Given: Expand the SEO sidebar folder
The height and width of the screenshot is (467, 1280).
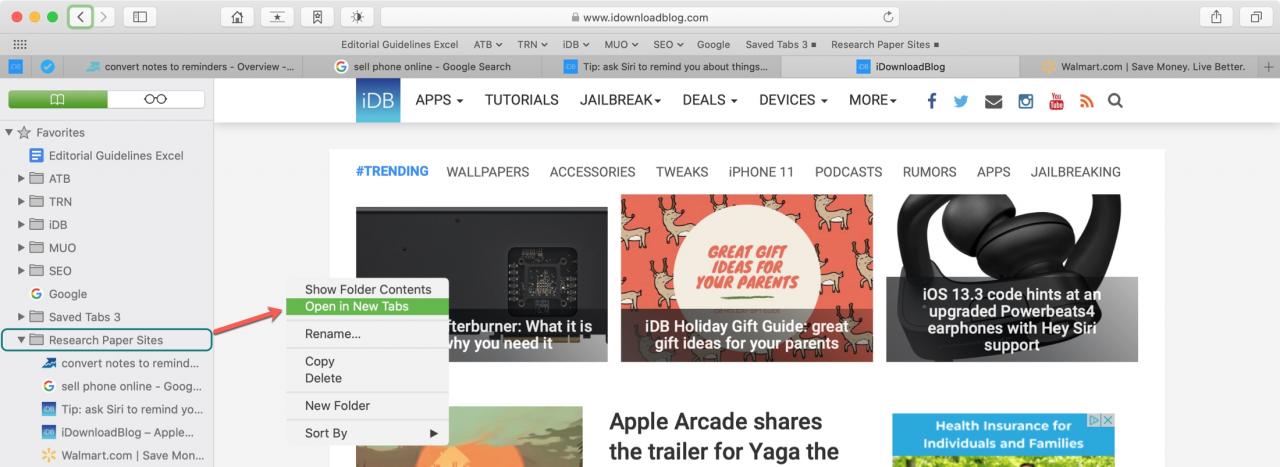Looking at the screenshot, I should (21, 270).
